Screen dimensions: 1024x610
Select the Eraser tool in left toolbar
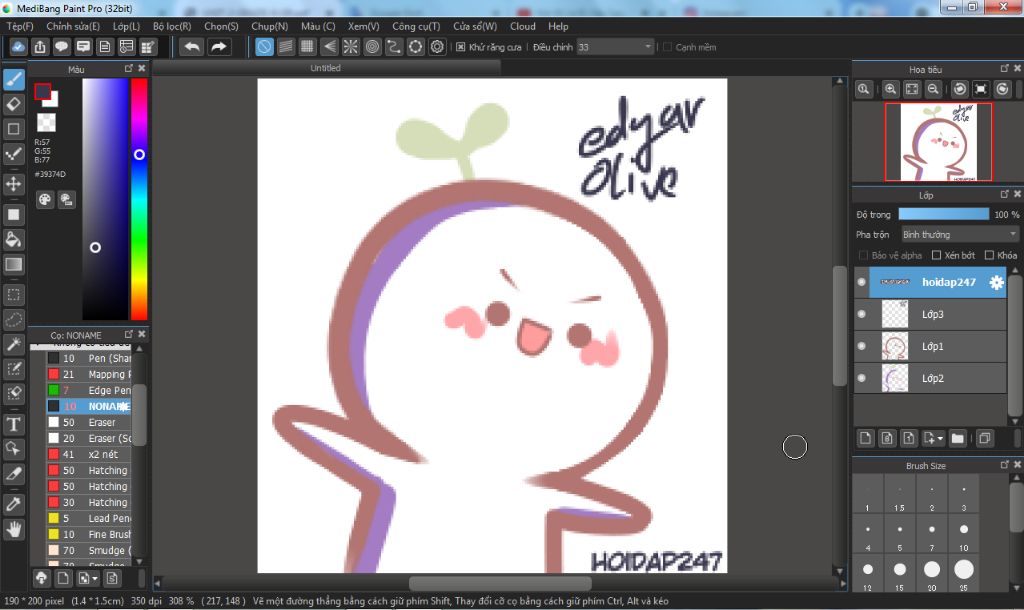click(14, 104)
